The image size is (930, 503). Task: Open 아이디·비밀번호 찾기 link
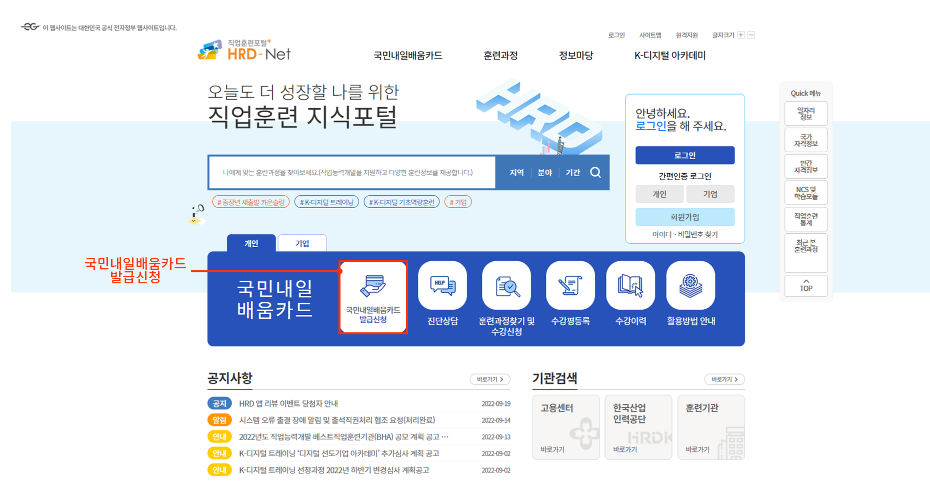(x=684, y=234)
